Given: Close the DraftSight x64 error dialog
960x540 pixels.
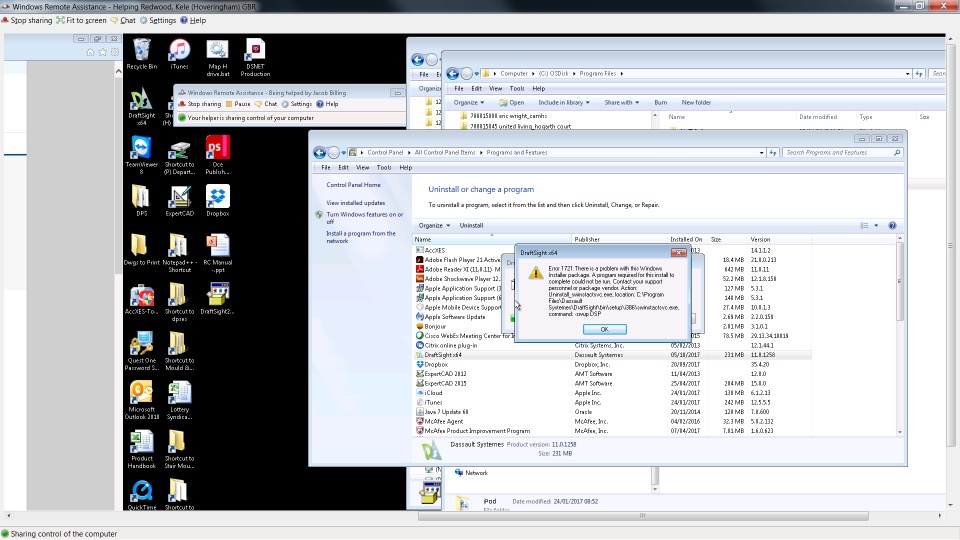Looking at the screenshot, I should [x=678, y=252].
